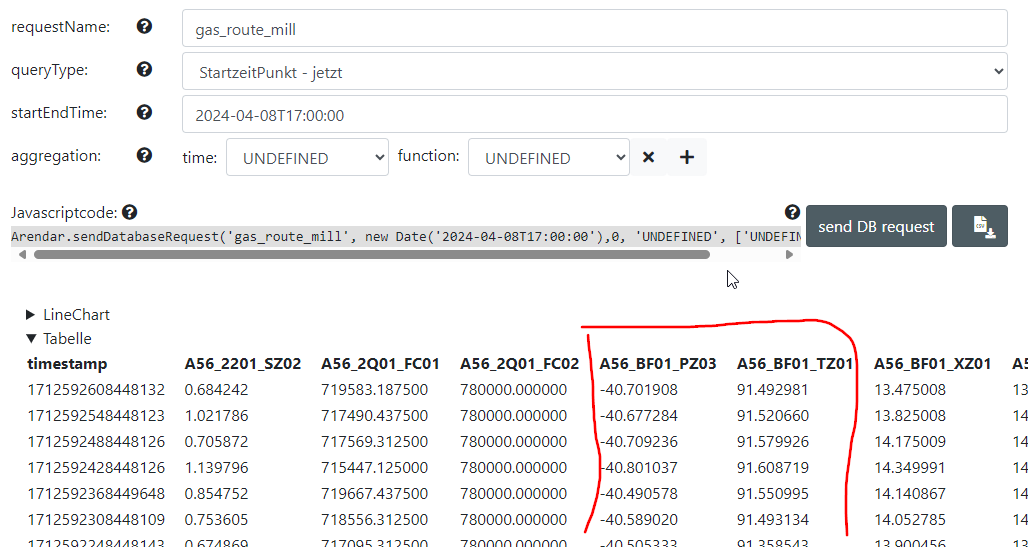
Task: Click the send DB request button
Action: point(876,226)
